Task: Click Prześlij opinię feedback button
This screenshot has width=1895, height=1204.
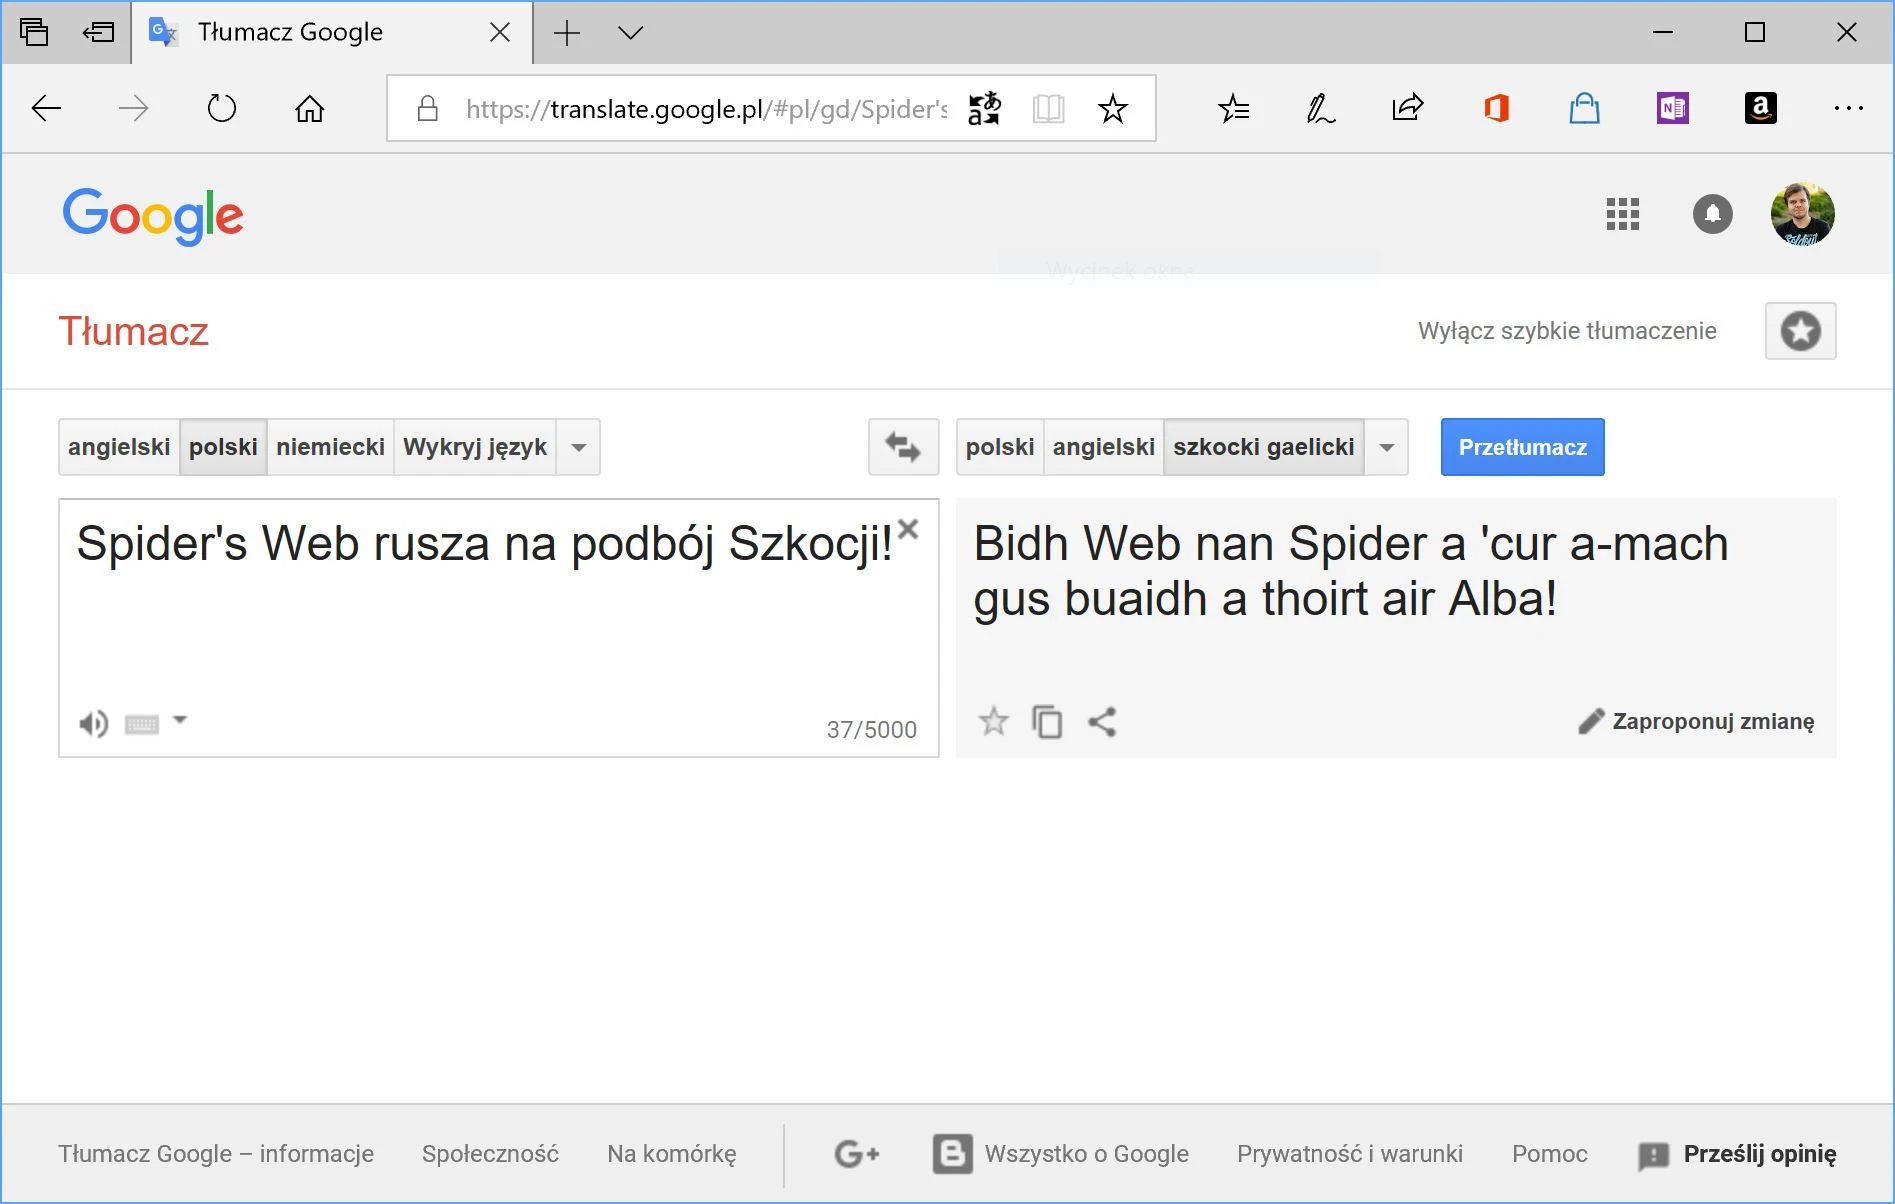Action: pos(1737,1154)
